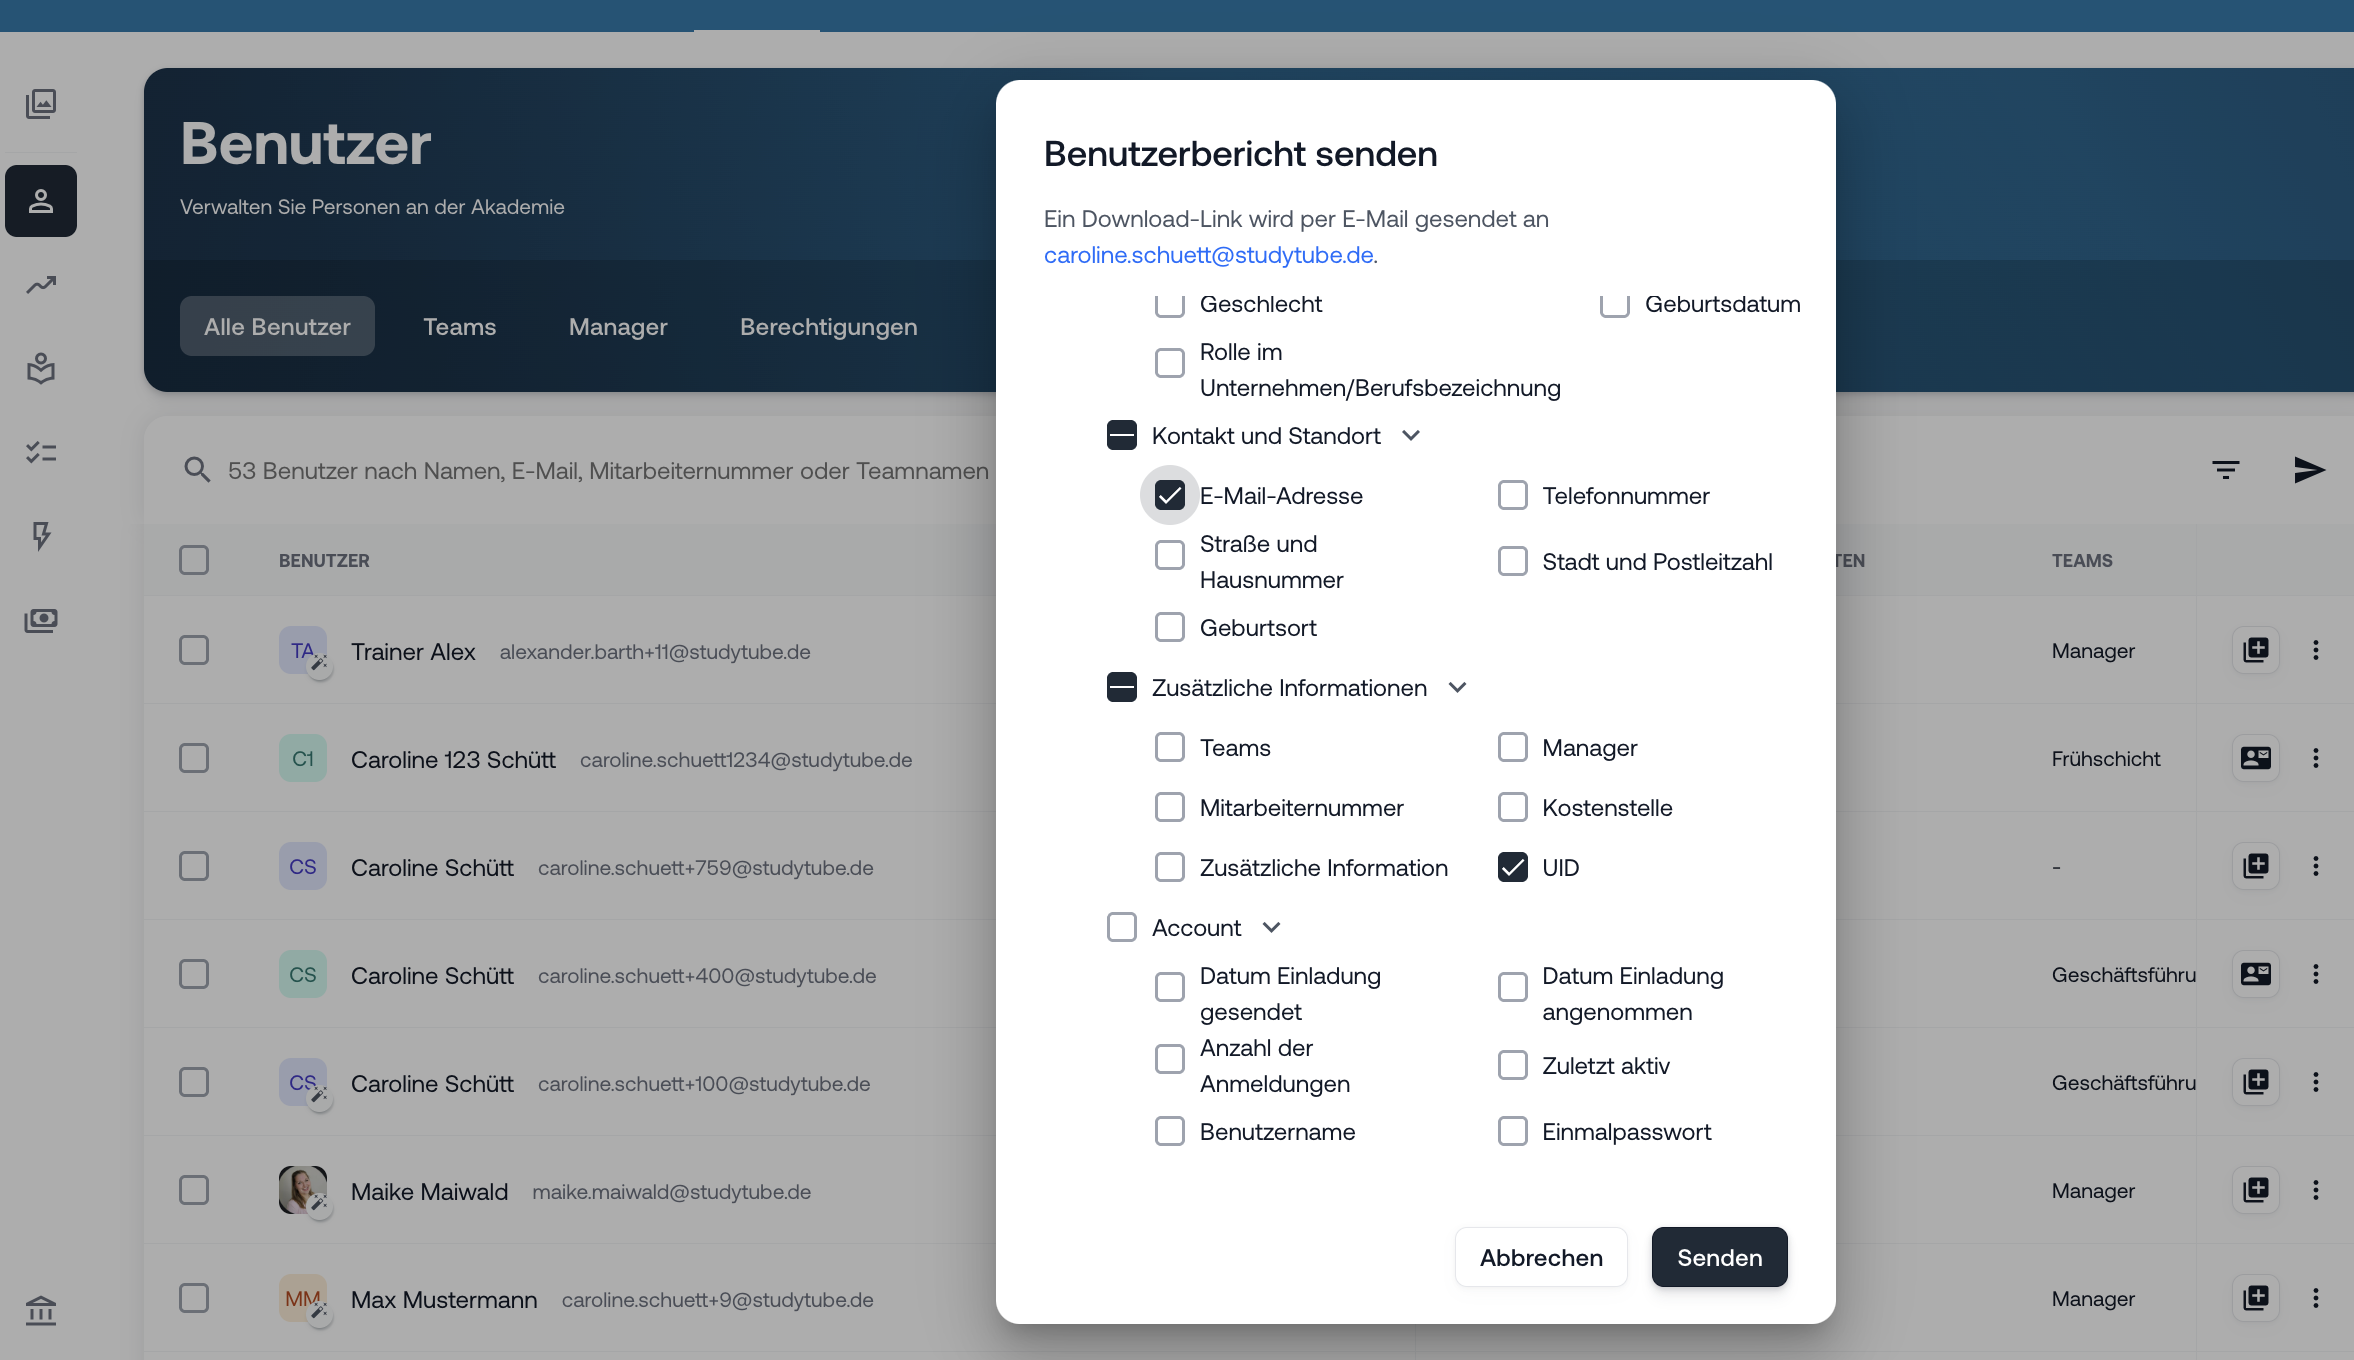Click the users icon in sidebar
Screen dimensions: 2354x1360
coord(41,201)
